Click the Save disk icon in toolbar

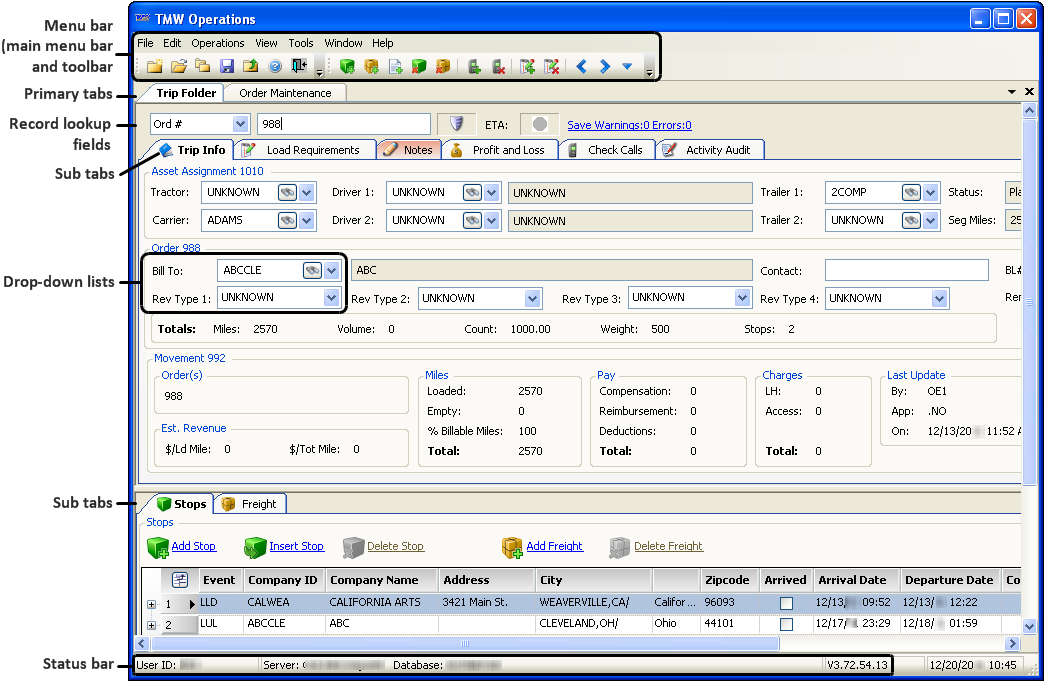pyautogui.click(x=227, y=67)
